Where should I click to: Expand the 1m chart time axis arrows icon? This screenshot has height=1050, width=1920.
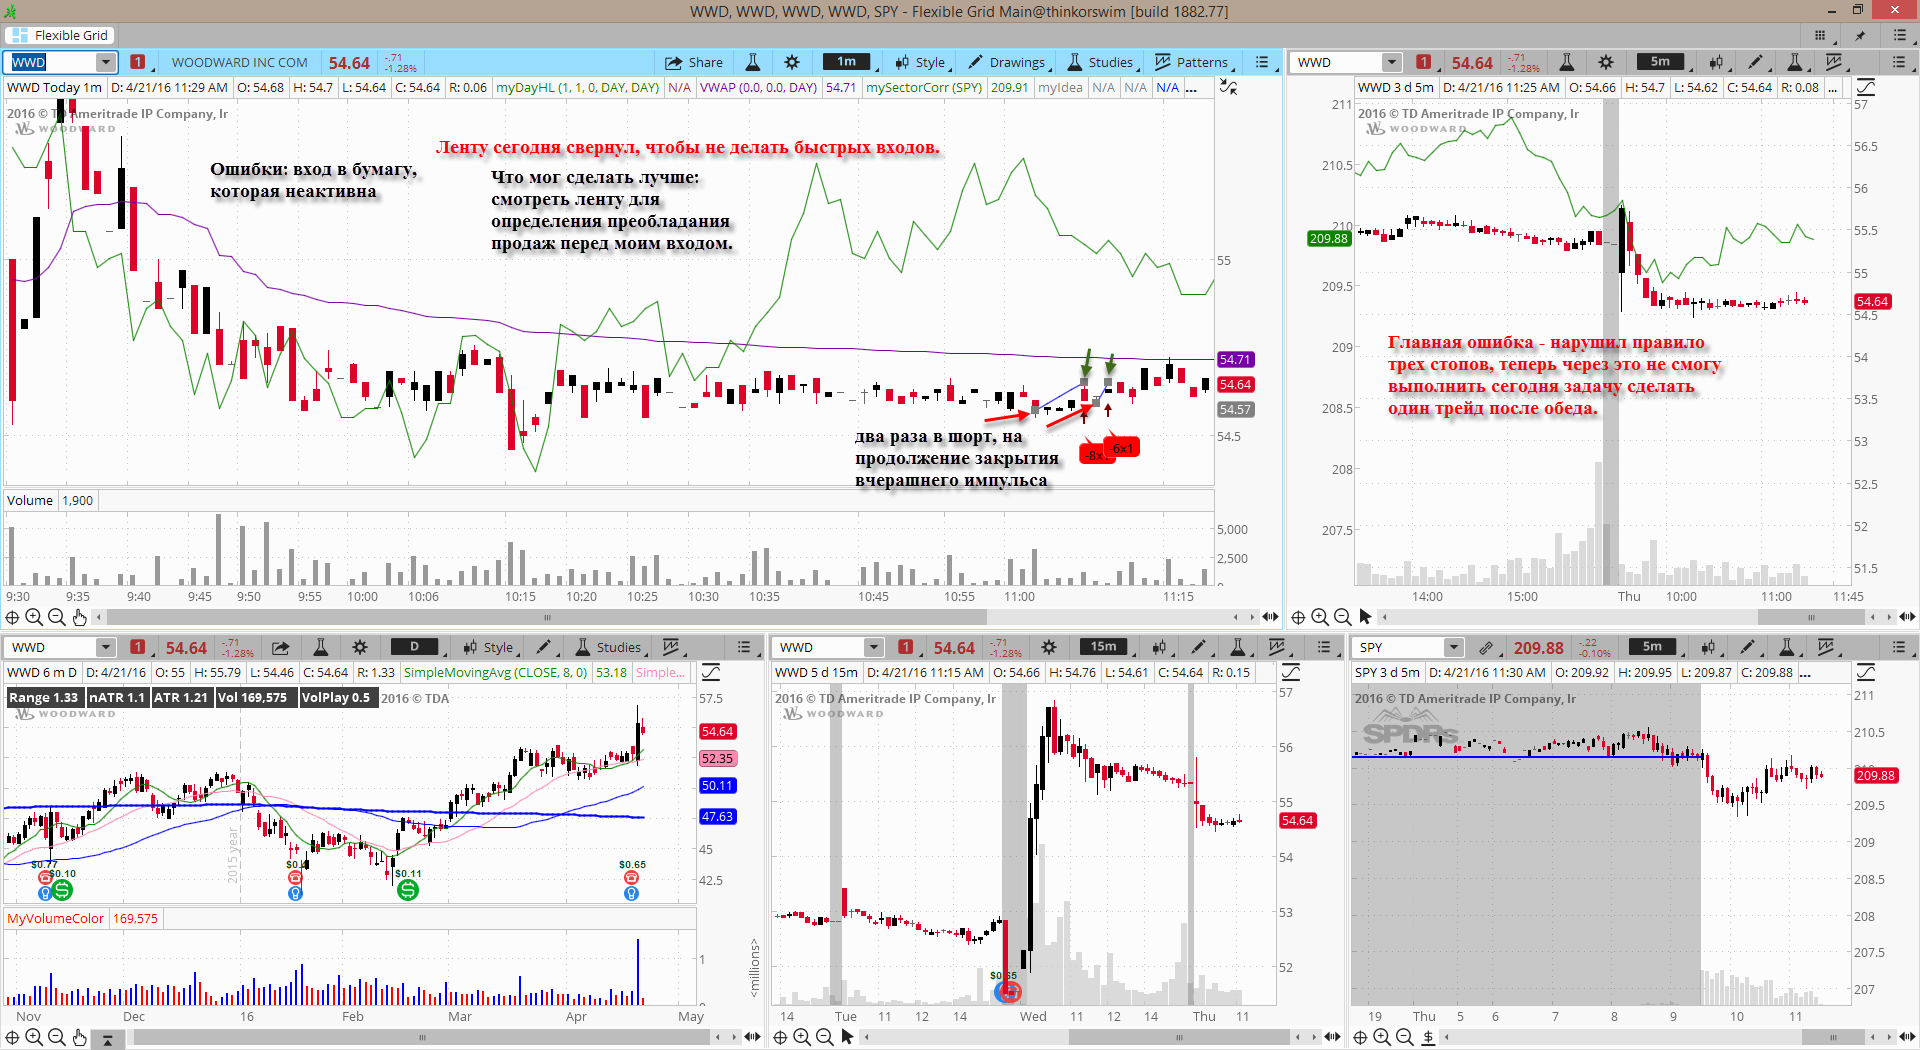(x=1270, y=617)
